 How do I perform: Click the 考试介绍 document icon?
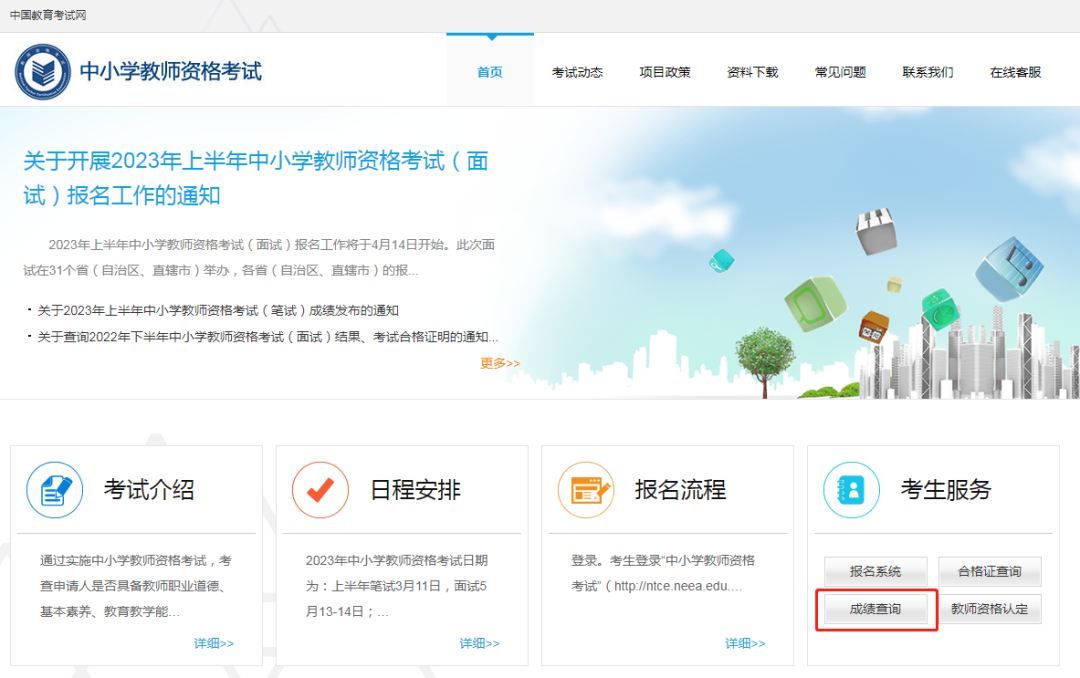(54, 490)
